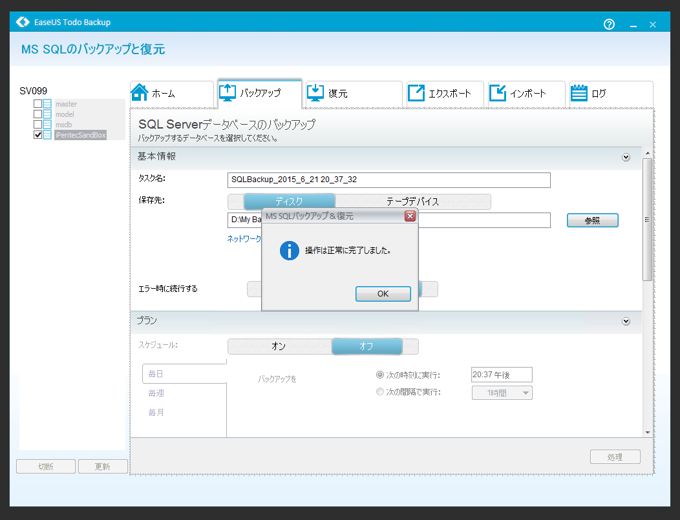Check the master database checkbox
Image resolution: width=680 pixels, height=520 pixels.
point(38,104)
